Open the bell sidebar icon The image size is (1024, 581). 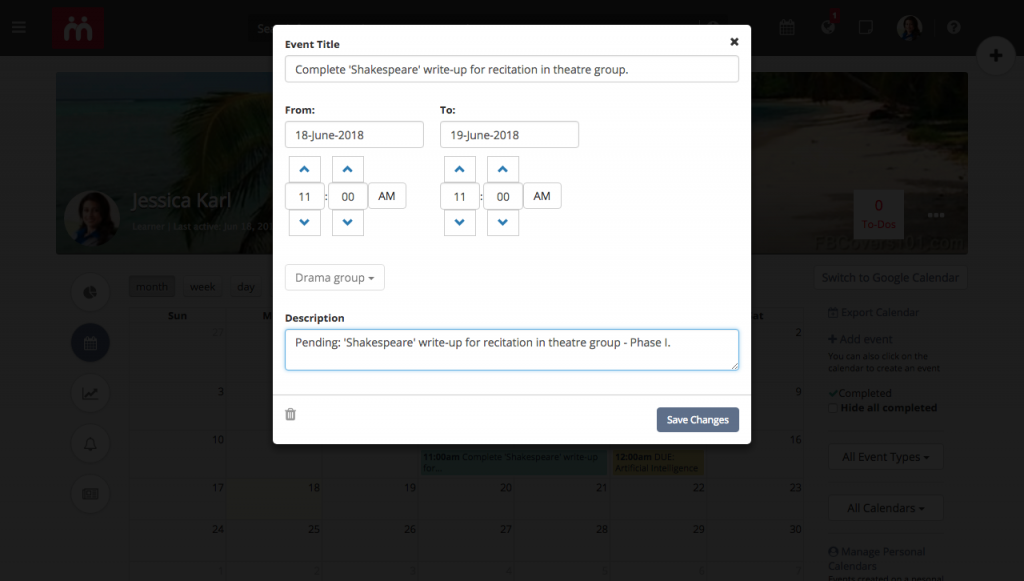pos(90,444)
